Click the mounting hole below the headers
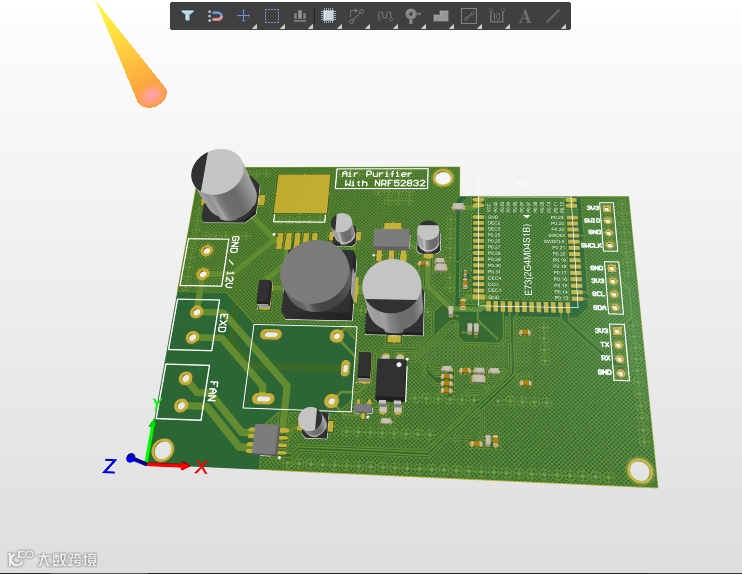The image size is (742, 574). click(640, 470)
